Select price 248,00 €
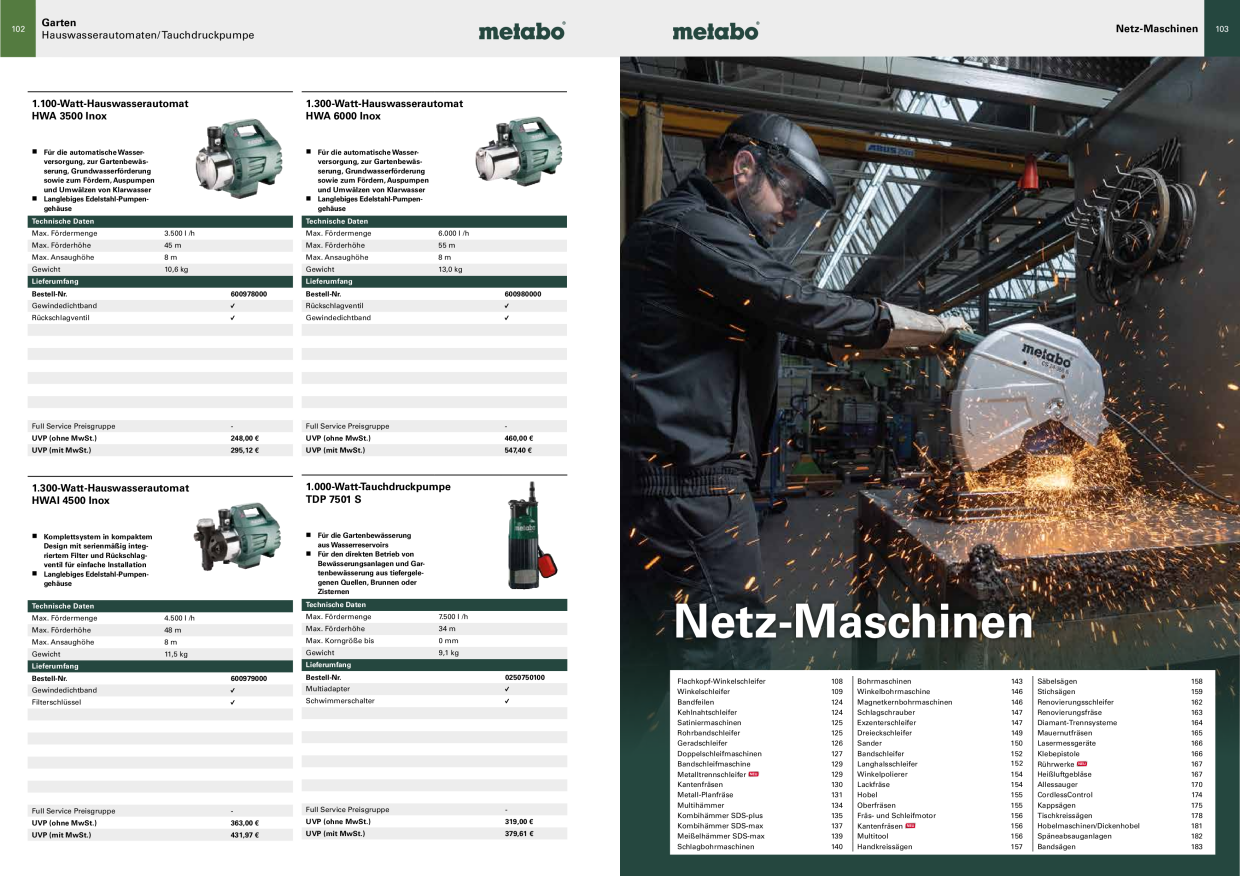The width and height of the screenshot is (1240, 876). coord(244,438)
